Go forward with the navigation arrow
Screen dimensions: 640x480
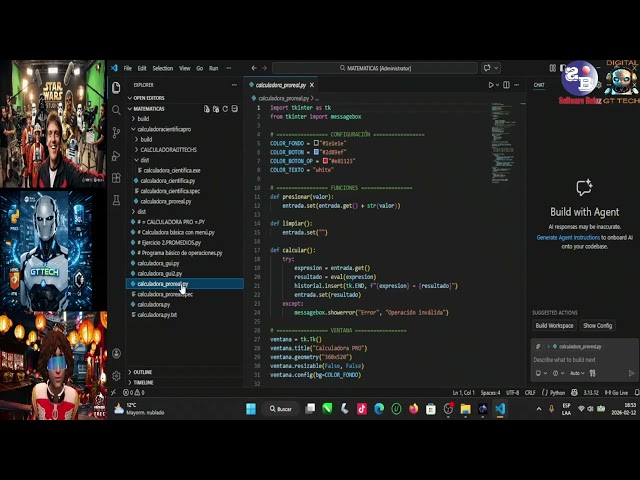(264, 68)
